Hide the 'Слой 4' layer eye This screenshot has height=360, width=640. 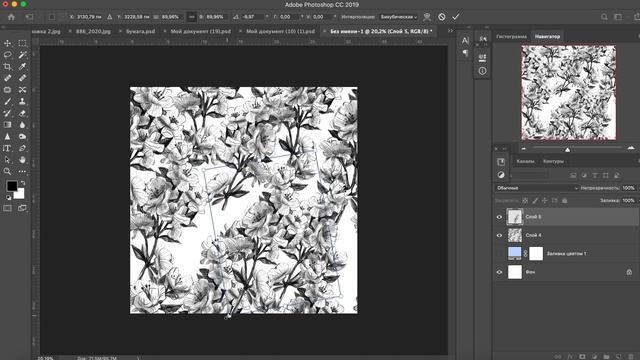coord(499,235)
